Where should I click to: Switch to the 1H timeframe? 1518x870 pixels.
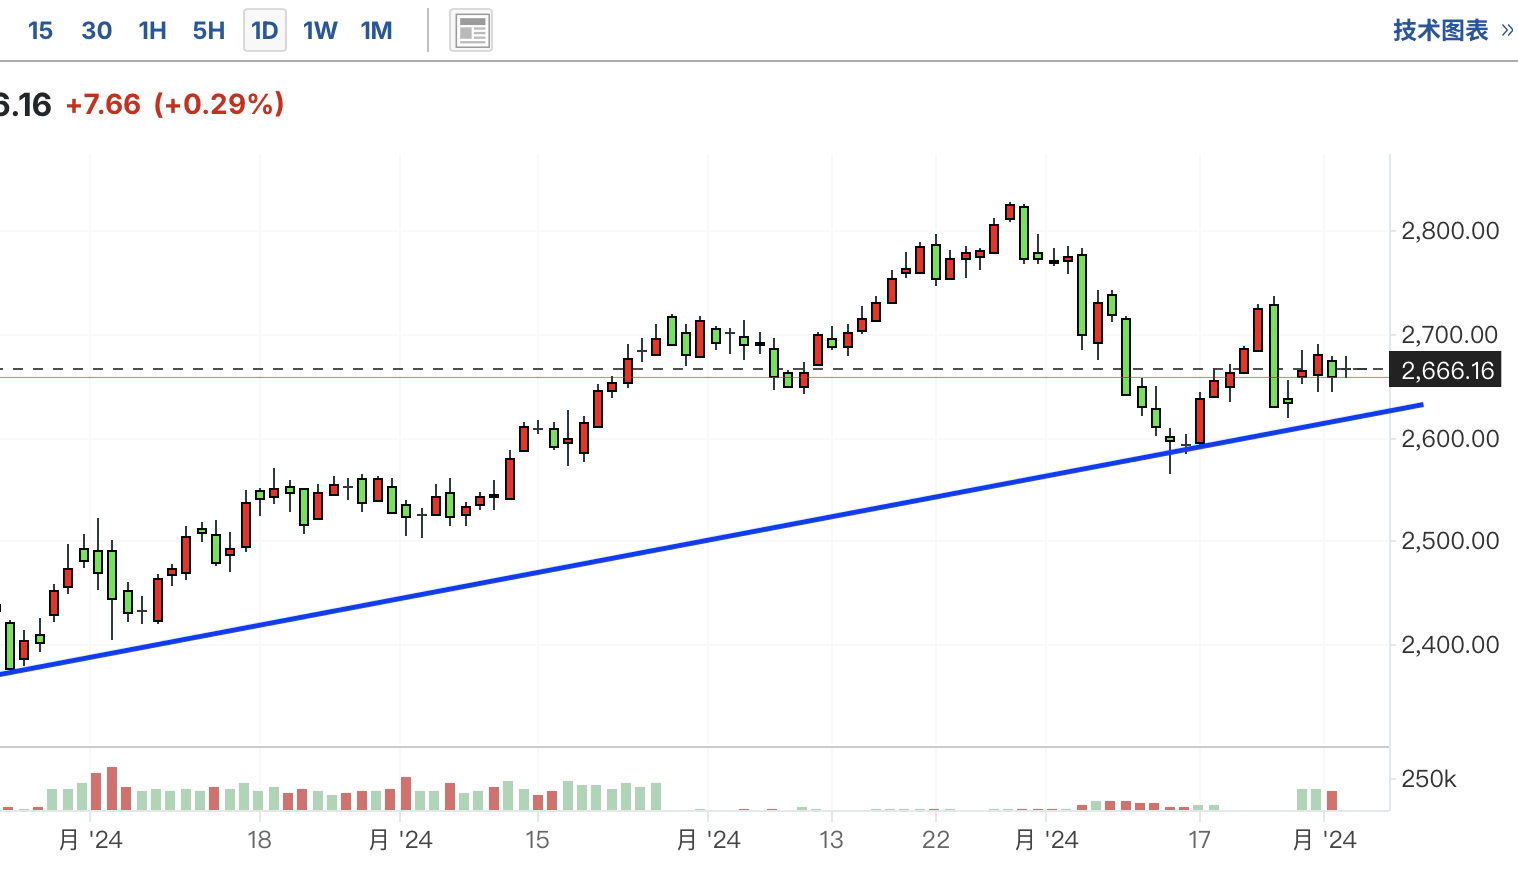point(152,31)
